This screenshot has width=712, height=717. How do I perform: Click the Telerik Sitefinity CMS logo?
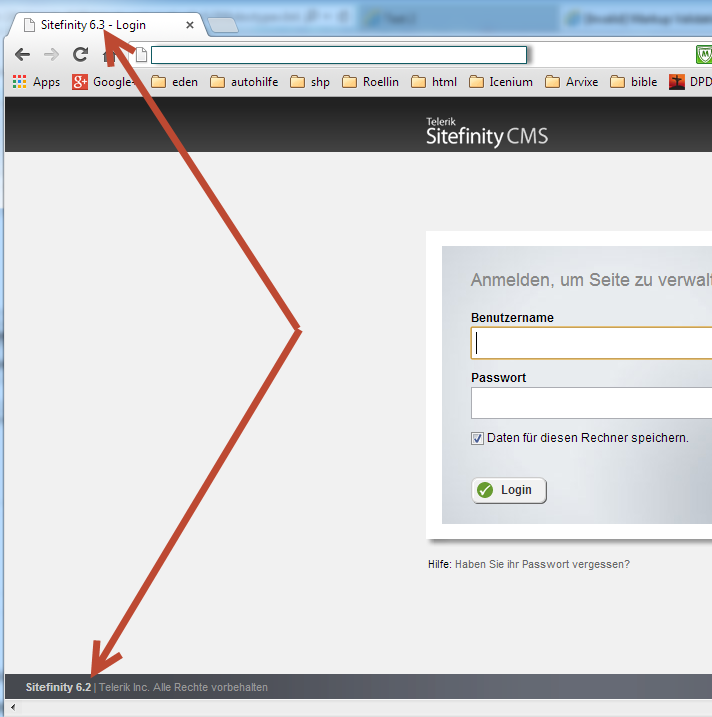(x=487, y=132)
